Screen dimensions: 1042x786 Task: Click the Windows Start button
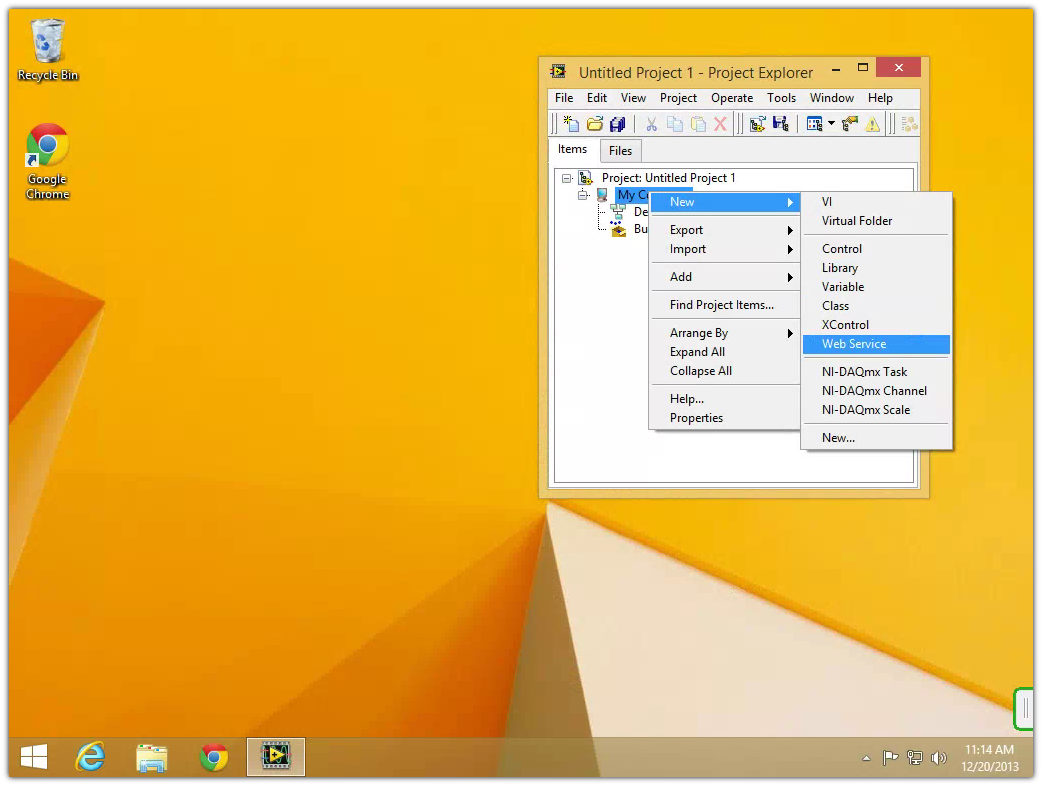pyautogui.click(x=33, y=758)
